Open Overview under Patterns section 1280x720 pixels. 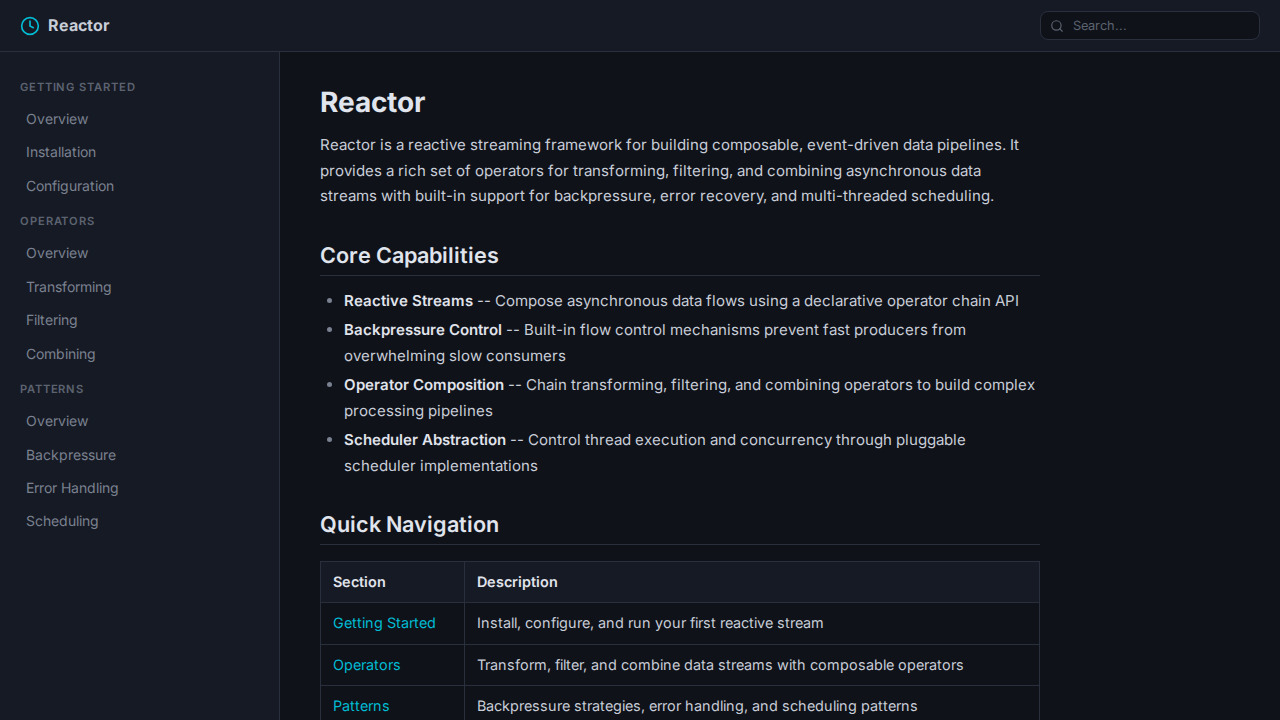57,421
